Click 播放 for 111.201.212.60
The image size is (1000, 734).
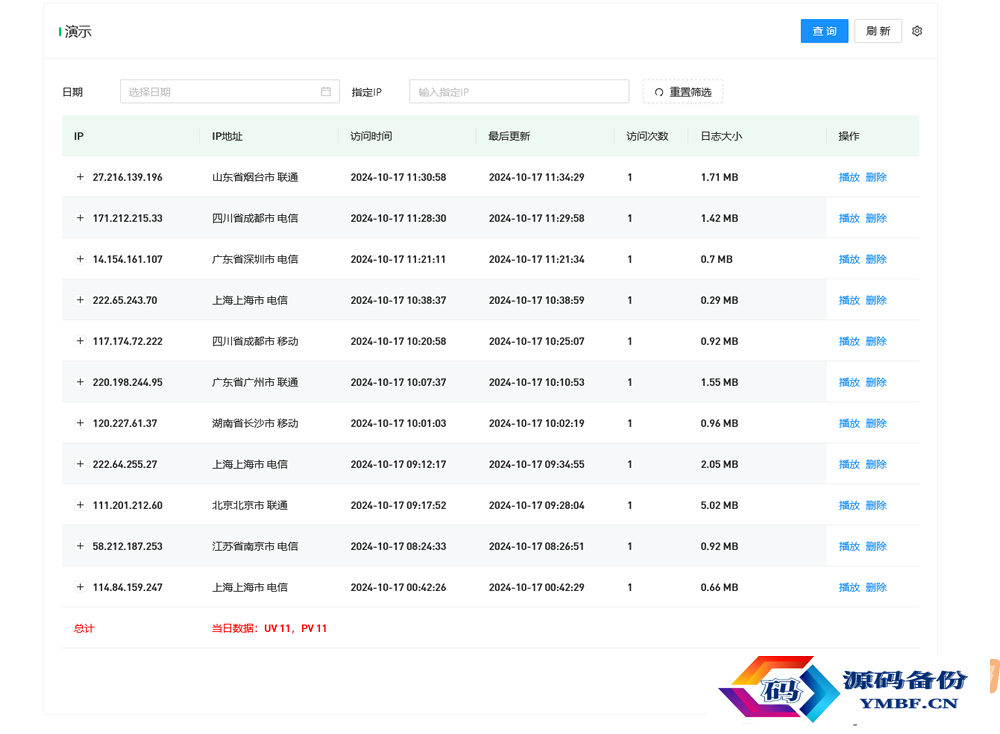point(849,505)
